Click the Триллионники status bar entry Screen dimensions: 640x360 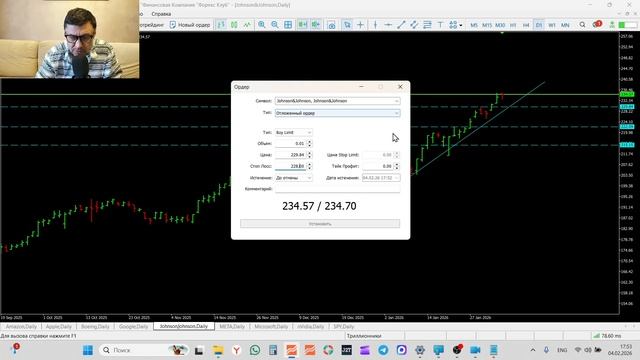pos(364,336)
